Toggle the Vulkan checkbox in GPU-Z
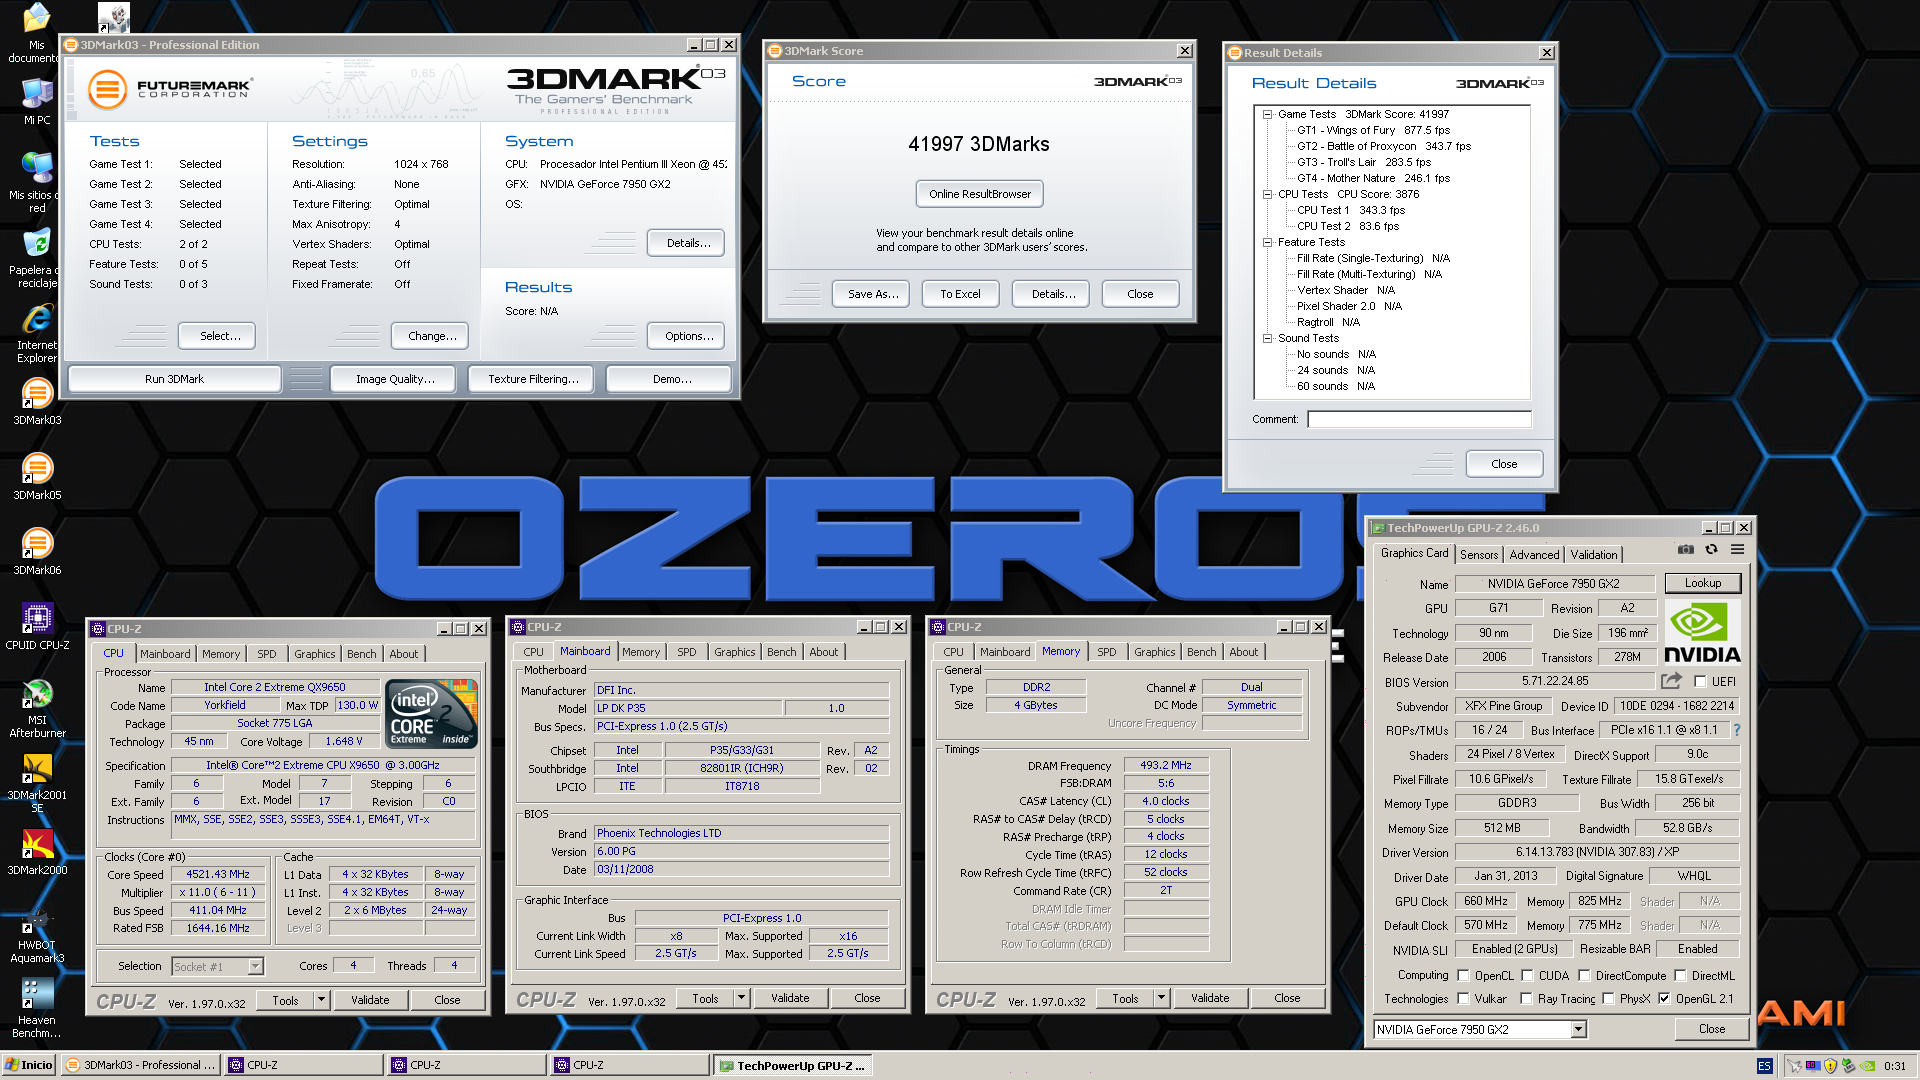The width and height of the screenshot is (1920, 1080). click(x=1463, y=999)
